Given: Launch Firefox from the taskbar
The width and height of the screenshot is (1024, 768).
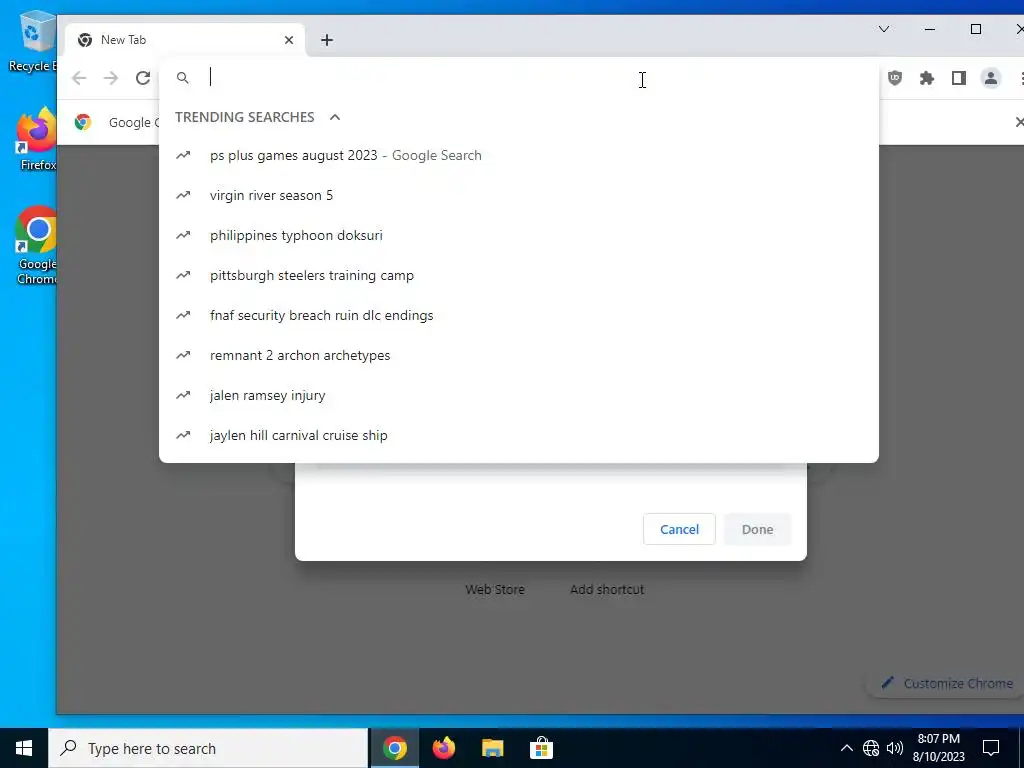Looking at the screenshot, I should point(443,748).
